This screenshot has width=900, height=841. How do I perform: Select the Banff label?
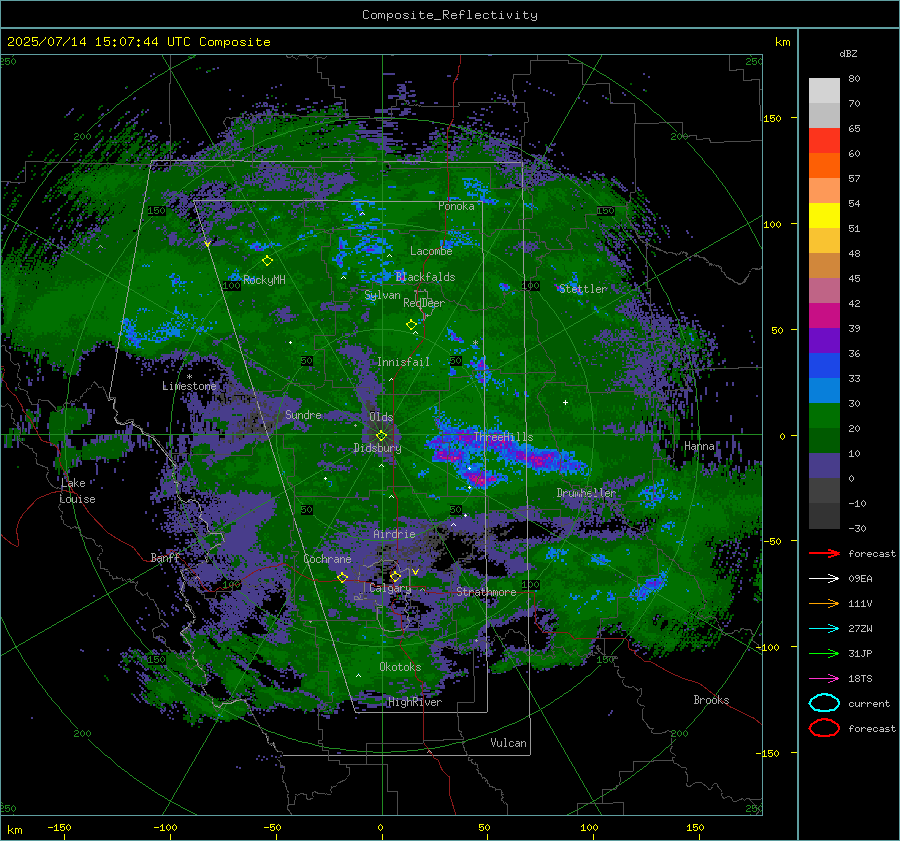pos(165,557)
